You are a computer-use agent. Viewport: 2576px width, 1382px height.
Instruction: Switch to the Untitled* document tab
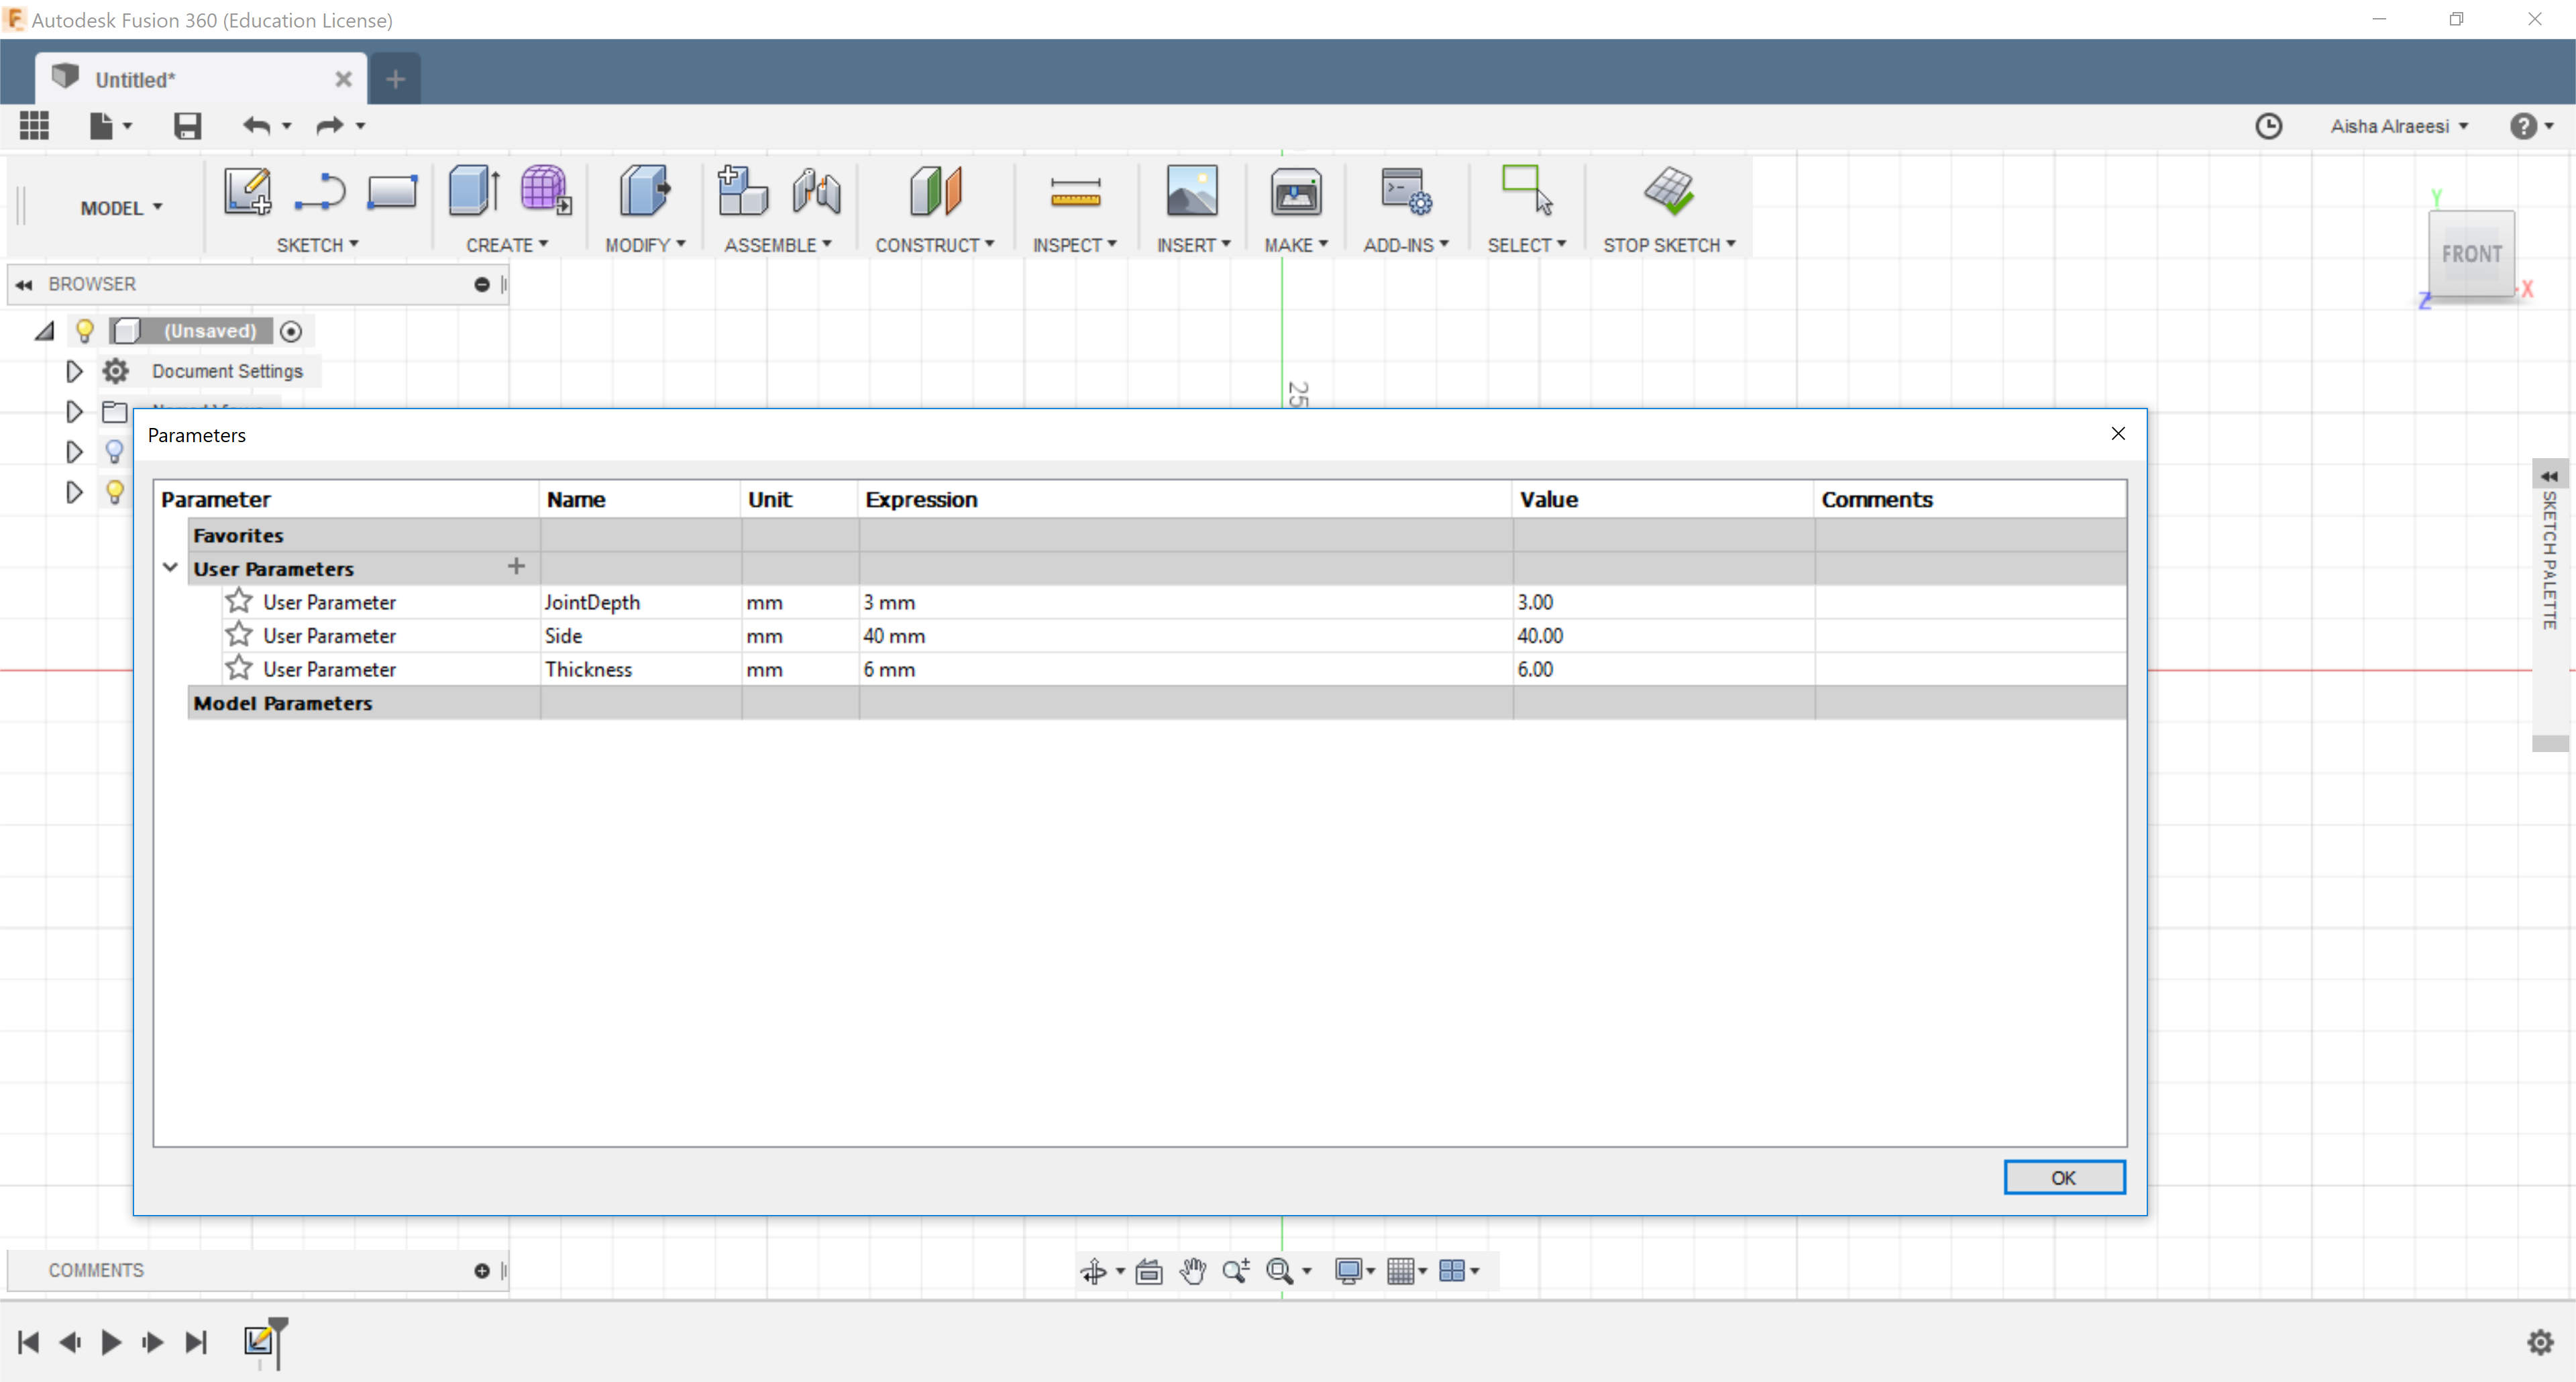(135, 79)
